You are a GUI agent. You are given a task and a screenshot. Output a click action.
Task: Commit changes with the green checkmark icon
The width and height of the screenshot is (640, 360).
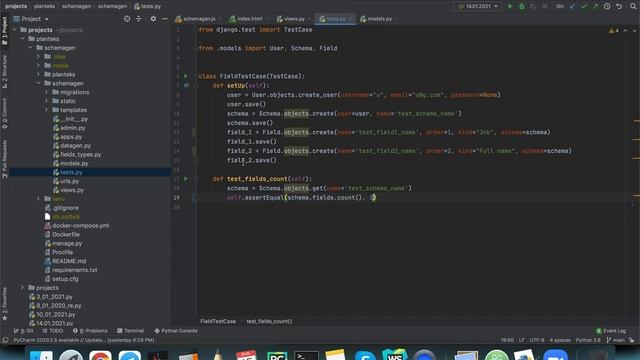point(584,6)
